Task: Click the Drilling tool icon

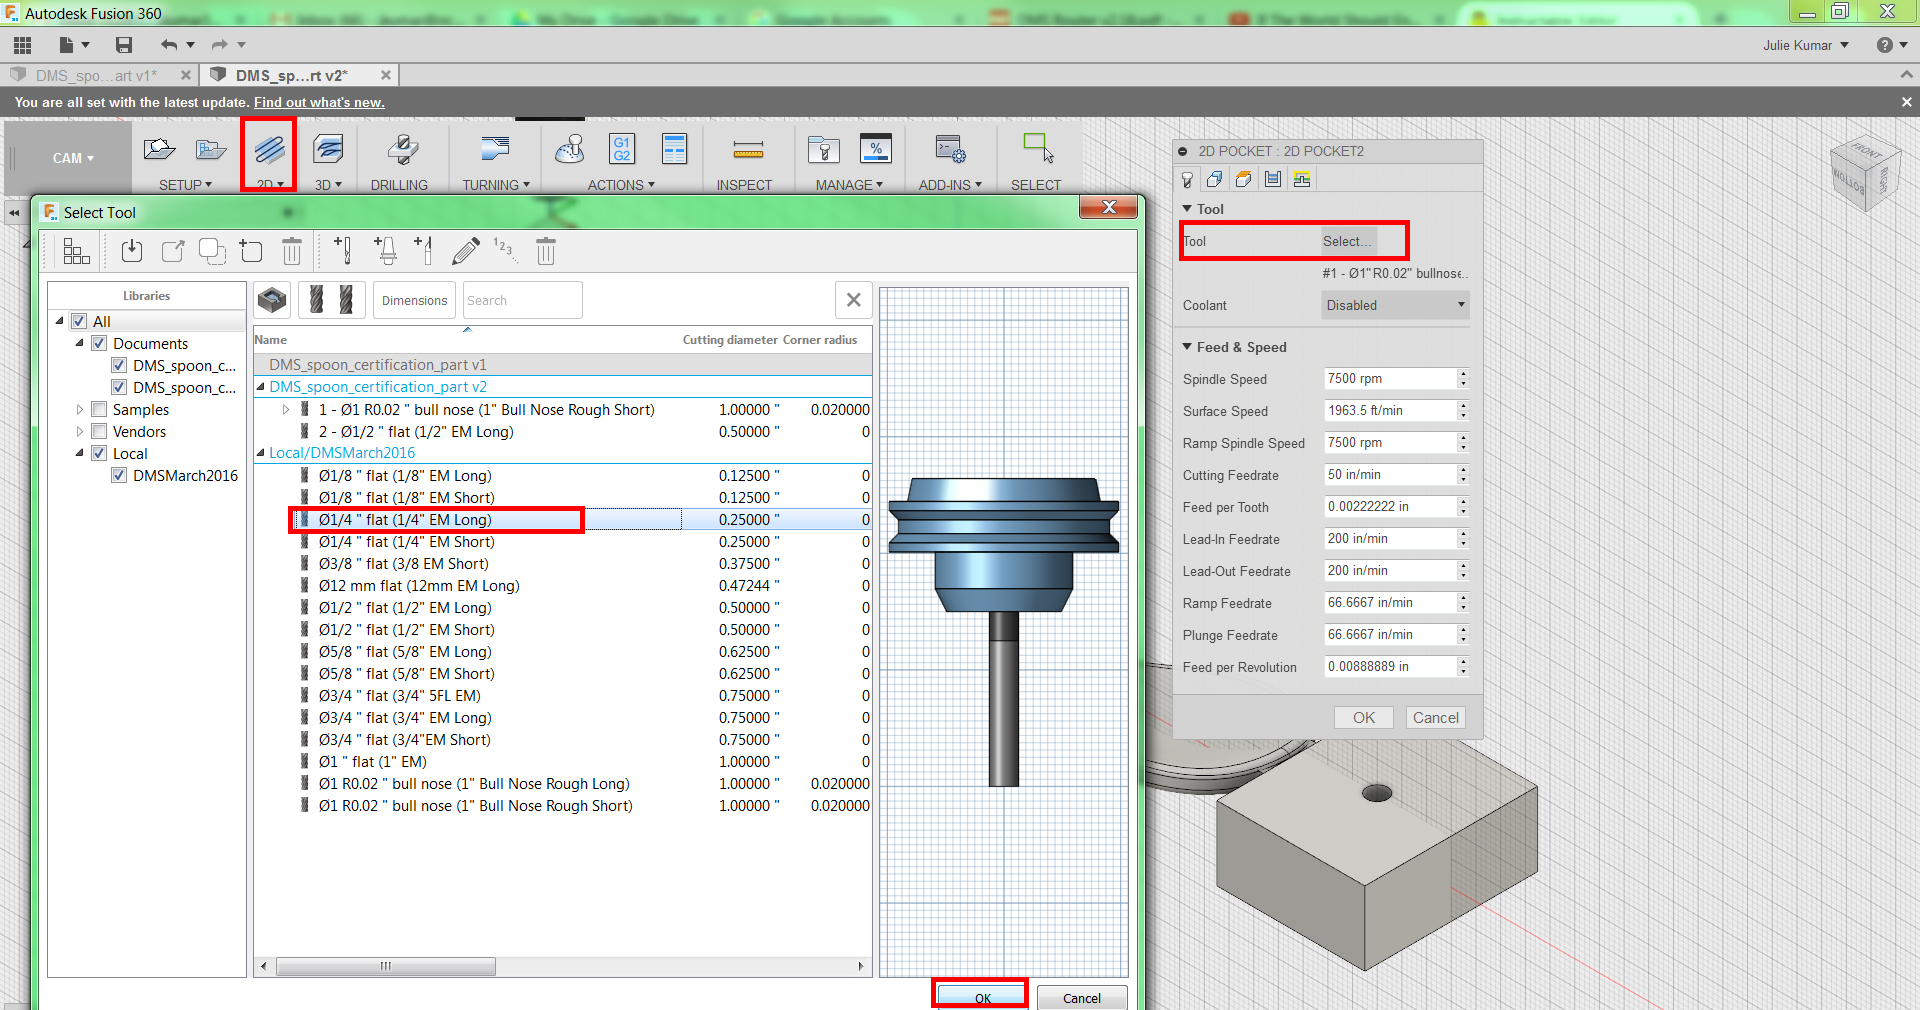Action: tap(402, 150)
